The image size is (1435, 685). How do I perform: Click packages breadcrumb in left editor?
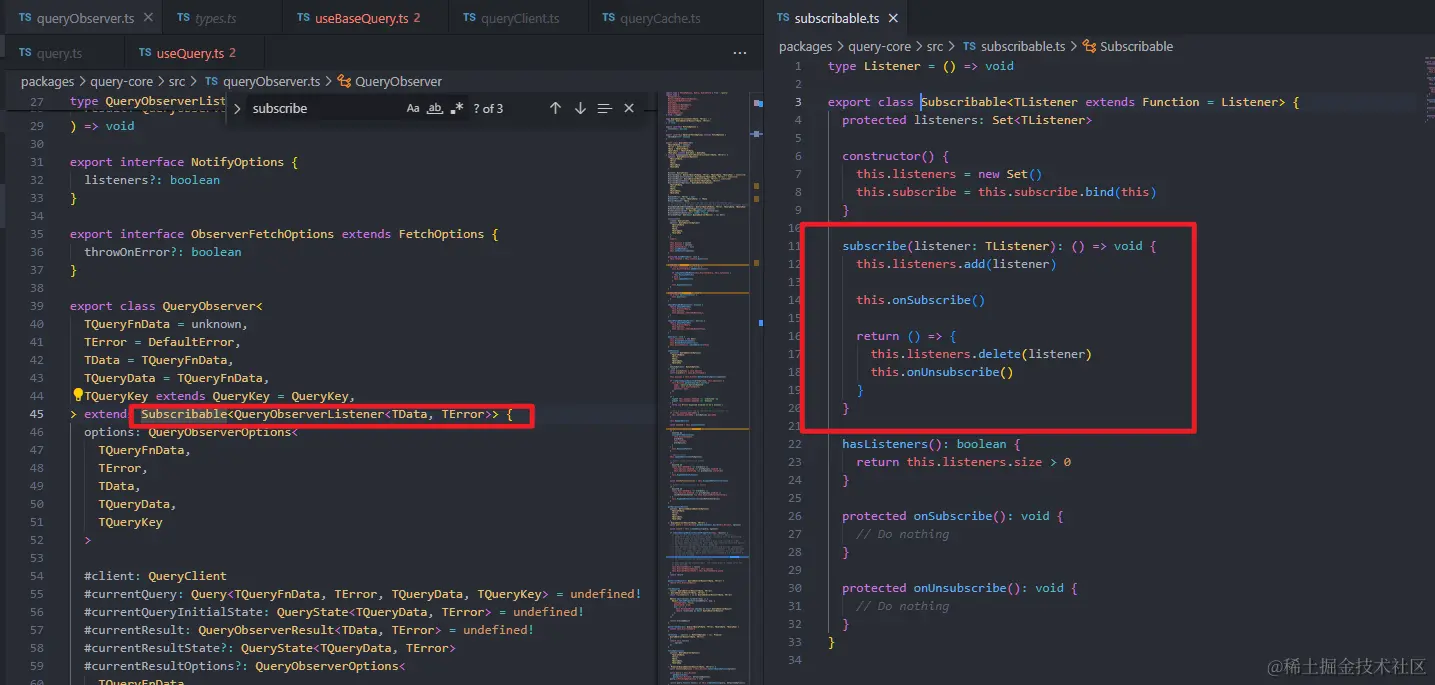[x=48, y=82]
